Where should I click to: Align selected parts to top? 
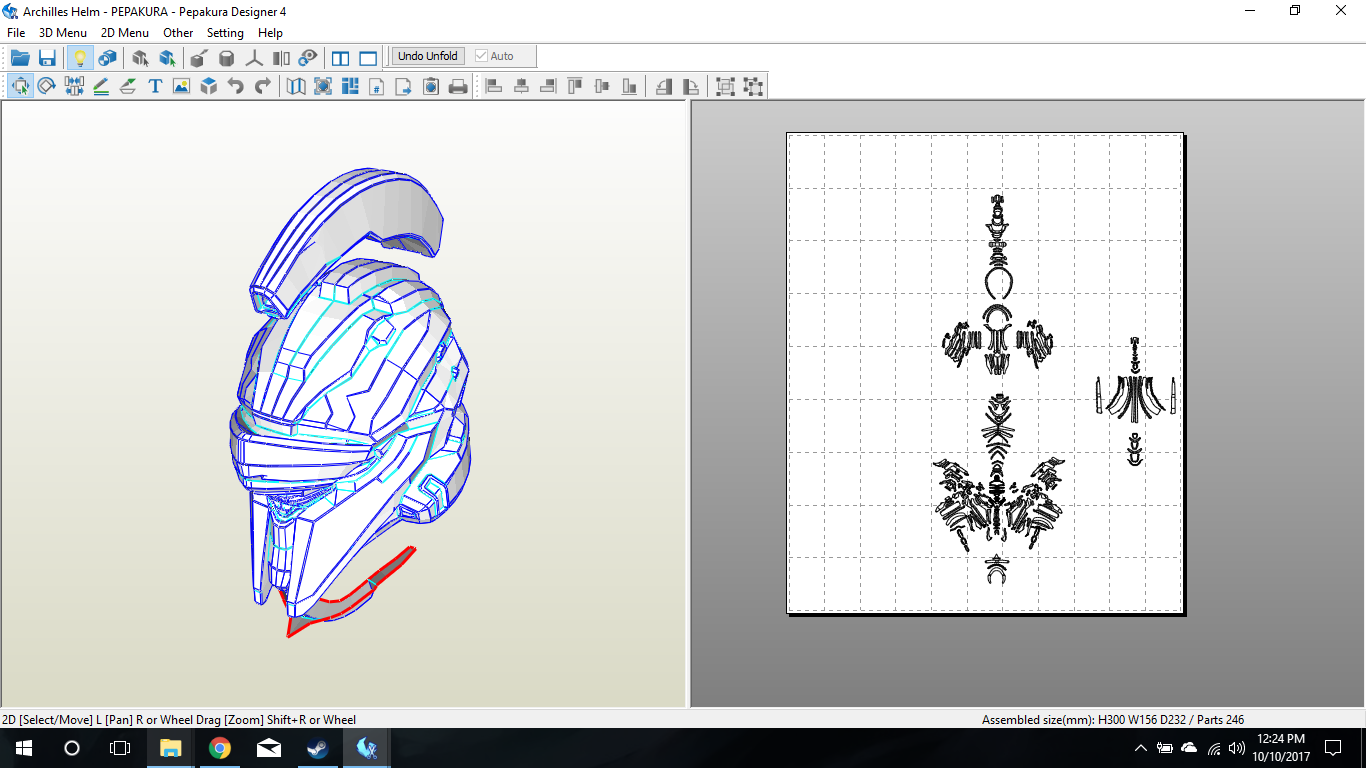(575, 86)
